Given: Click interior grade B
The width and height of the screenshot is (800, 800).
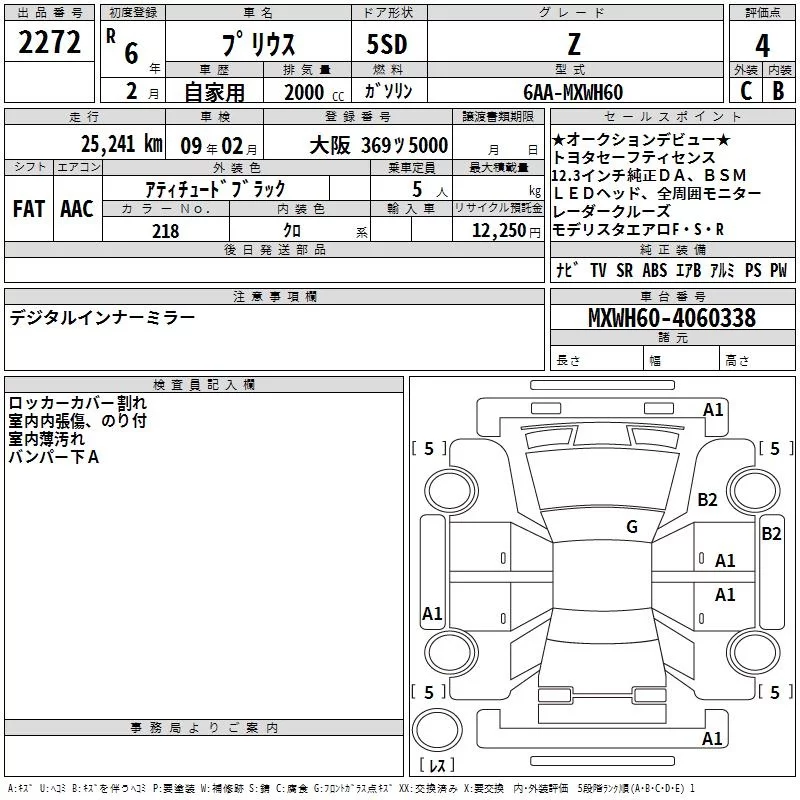Looking at the screenshot, I should pyautogui.click(x=778, y=91).
